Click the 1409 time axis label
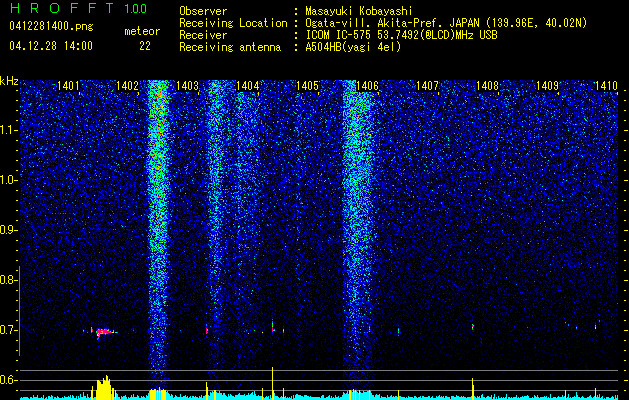629x400 pixels. (548, 85)
